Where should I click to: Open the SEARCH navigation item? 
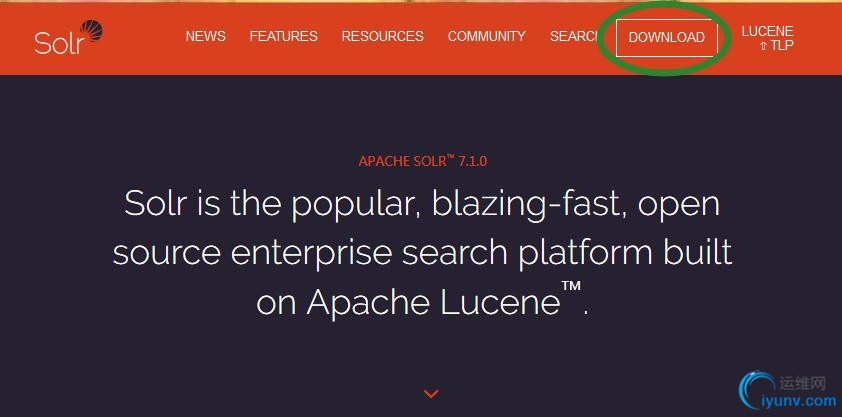[574, 36]
